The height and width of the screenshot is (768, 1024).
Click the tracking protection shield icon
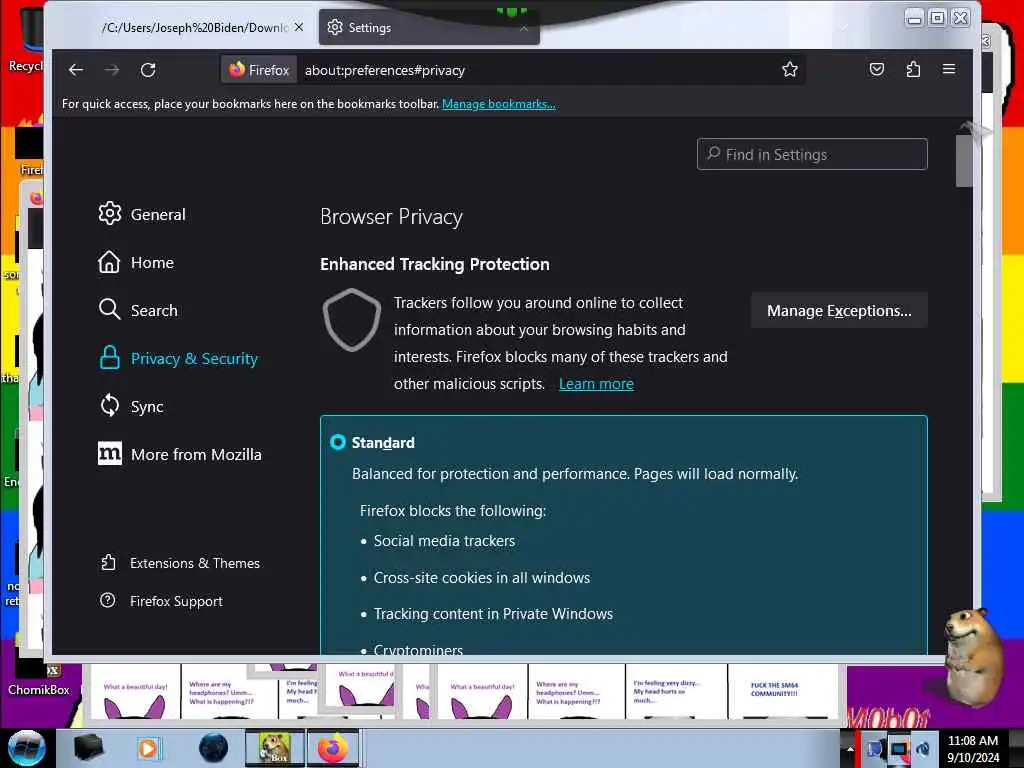pyautogui.click(x=352, y=320)
